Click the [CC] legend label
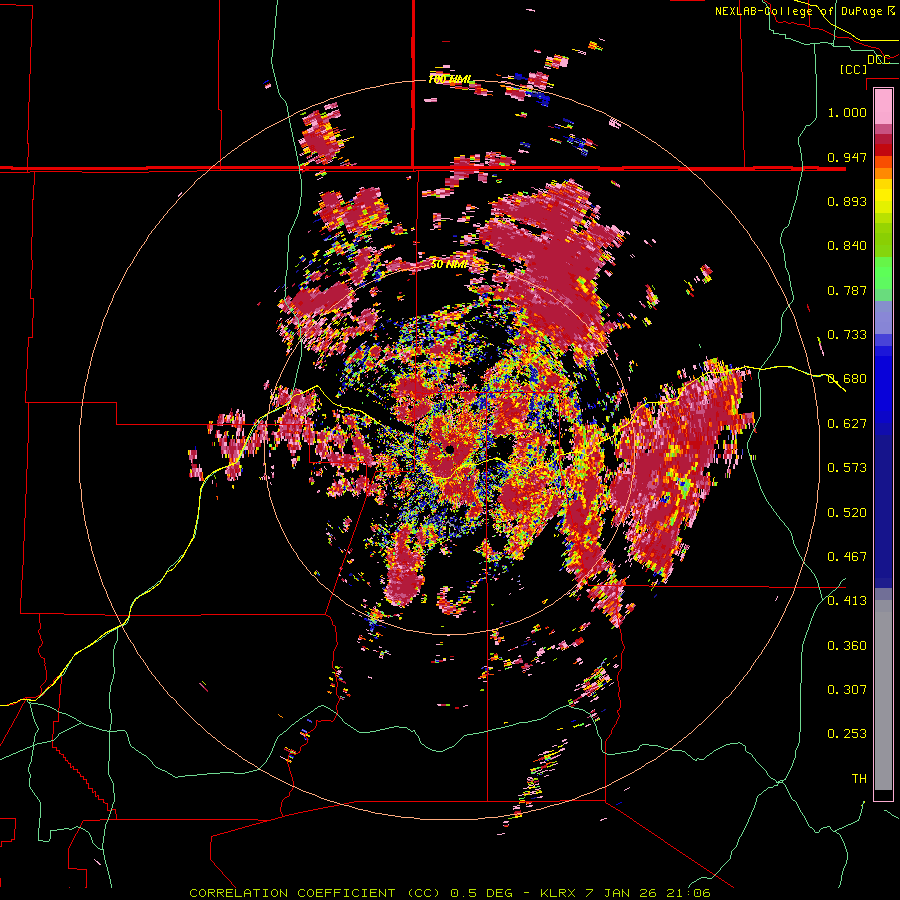Screen dimensions: 900x900 (x=854, y=69)
